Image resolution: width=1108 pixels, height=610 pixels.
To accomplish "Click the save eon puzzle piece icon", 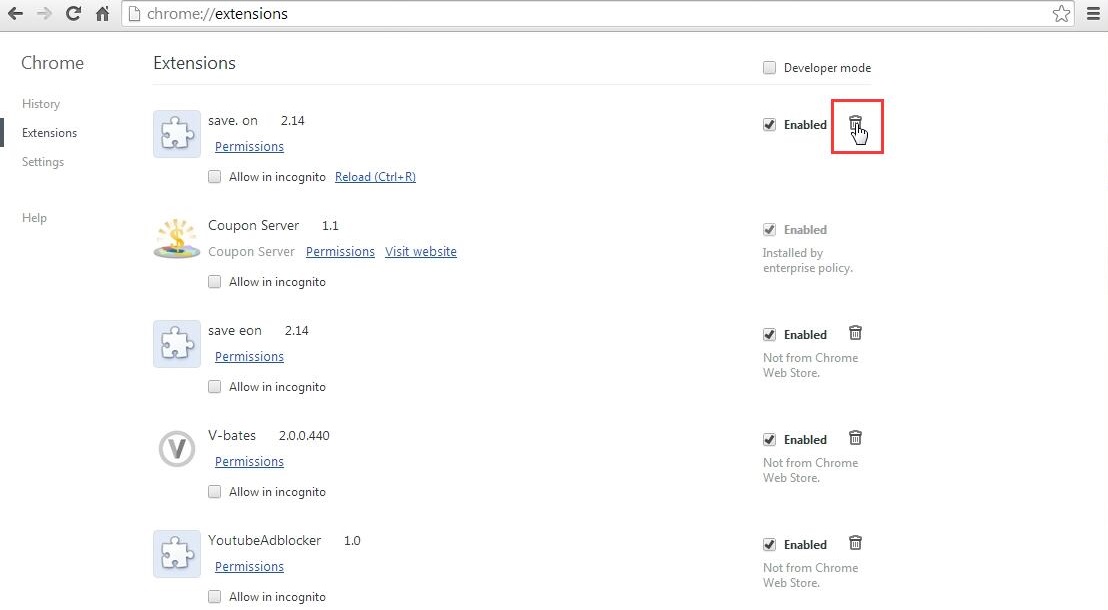I will pyautogui.click(x=177, y=344).
